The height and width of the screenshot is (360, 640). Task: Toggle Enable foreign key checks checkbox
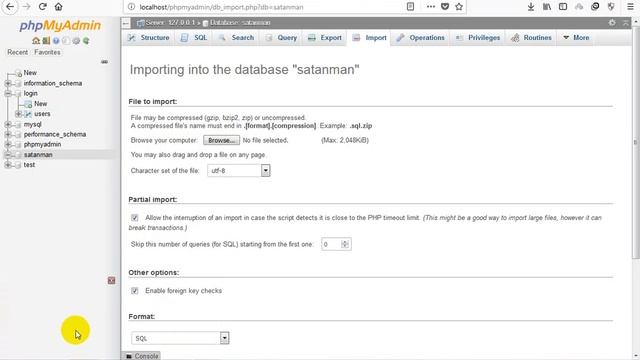point(135,291)
